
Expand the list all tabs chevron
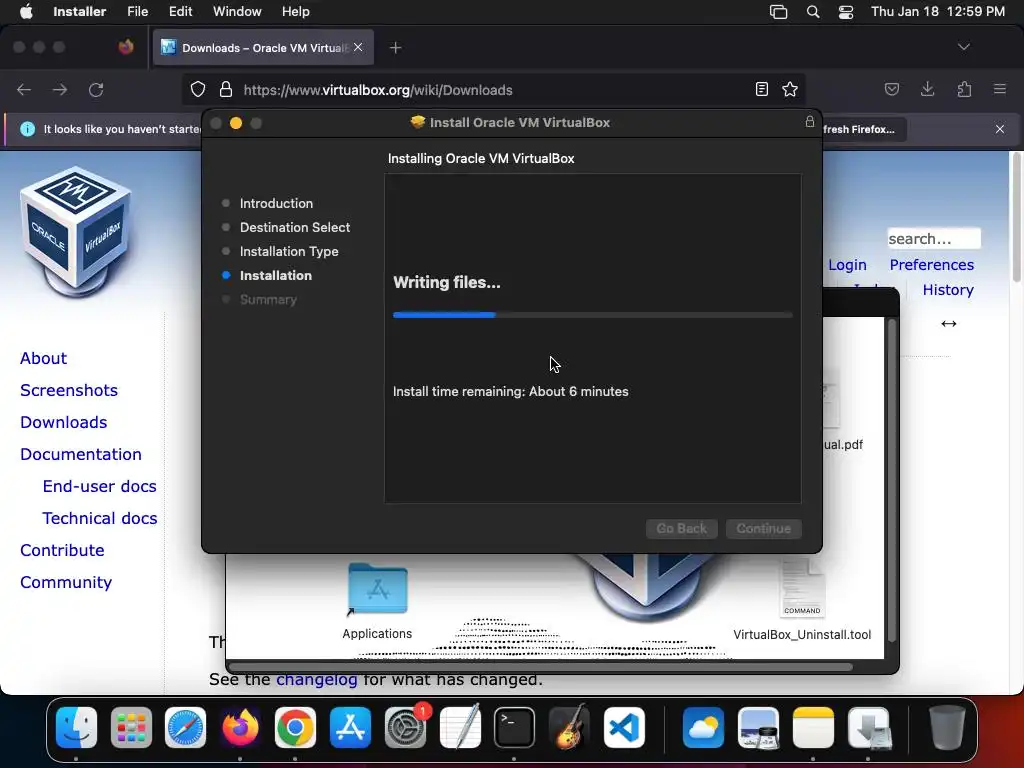click(x=964, y=47)
